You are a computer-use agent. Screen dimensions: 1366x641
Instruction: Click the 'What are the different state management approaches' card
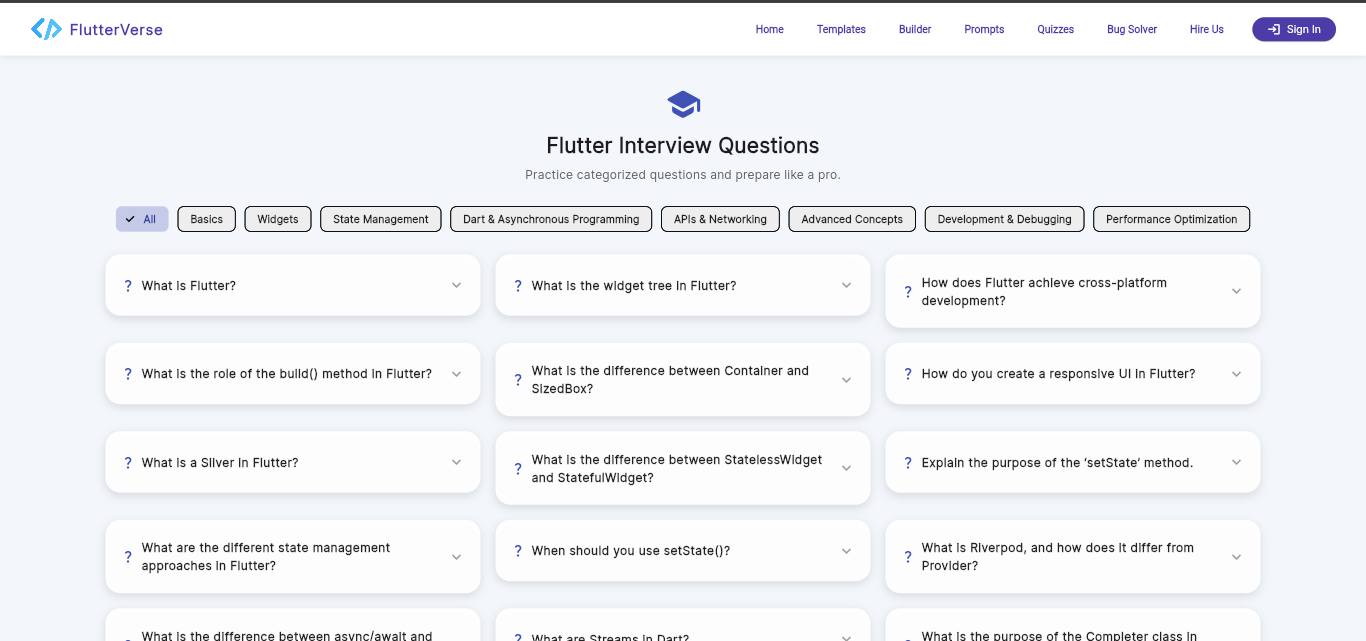tap(292, 556)
